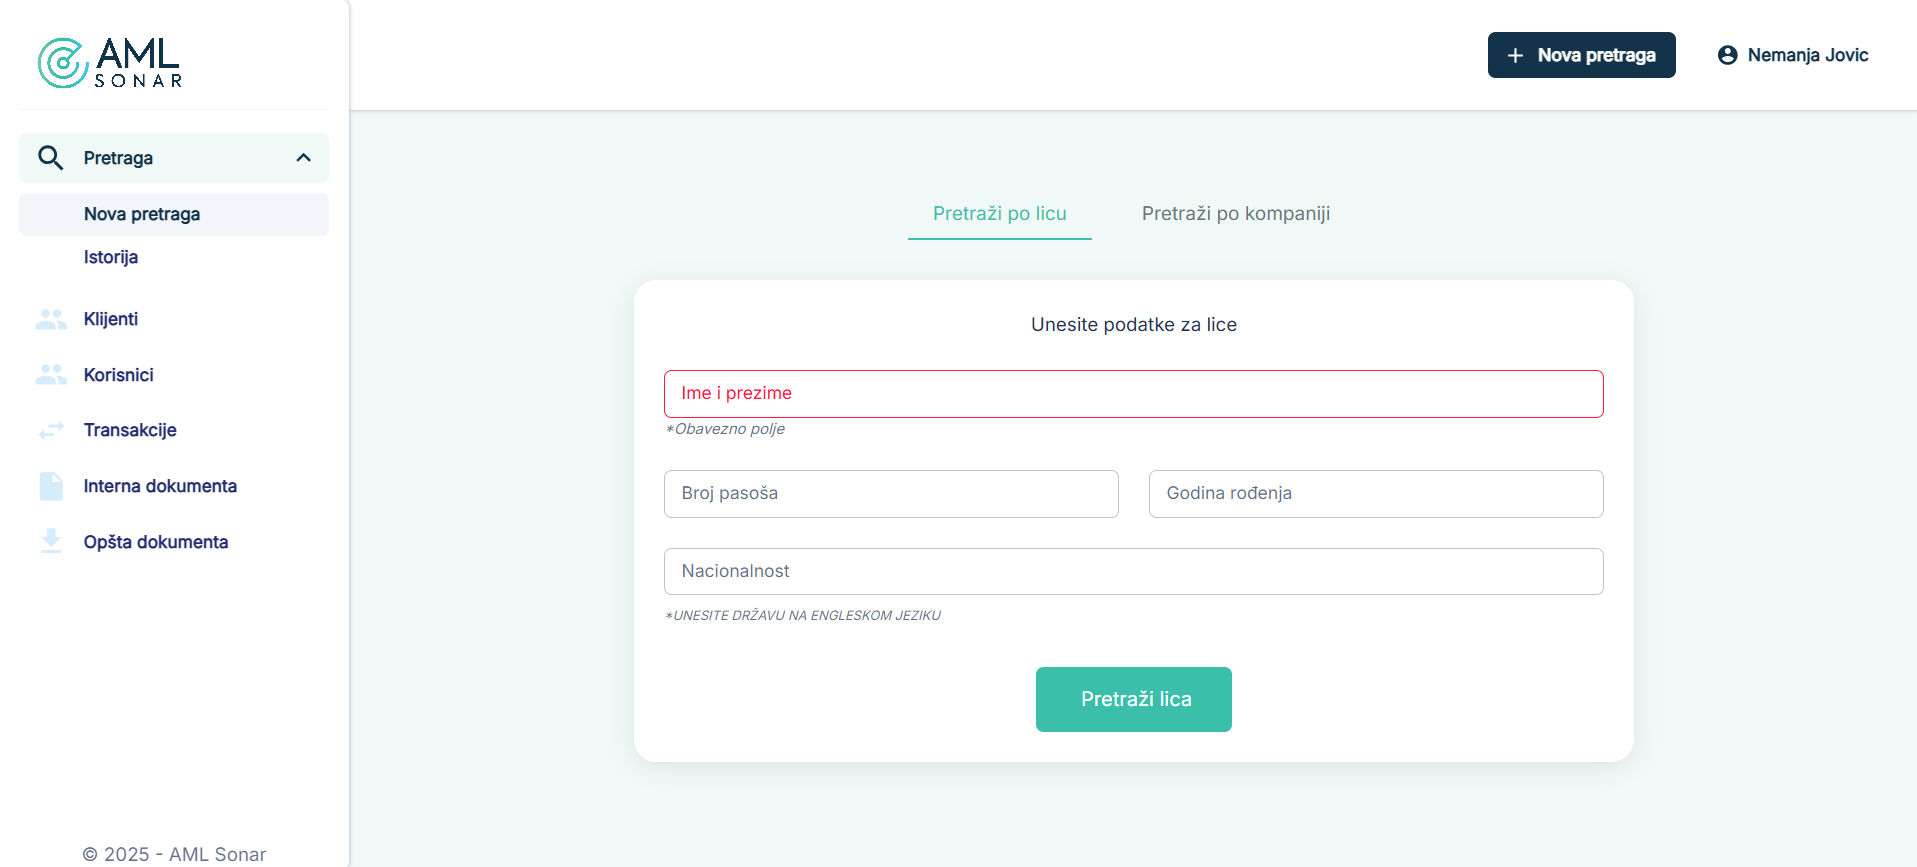Screen dimensions: 1917x867
Task: Click the Korisnici people icon
Action: (x=51, y=375)
